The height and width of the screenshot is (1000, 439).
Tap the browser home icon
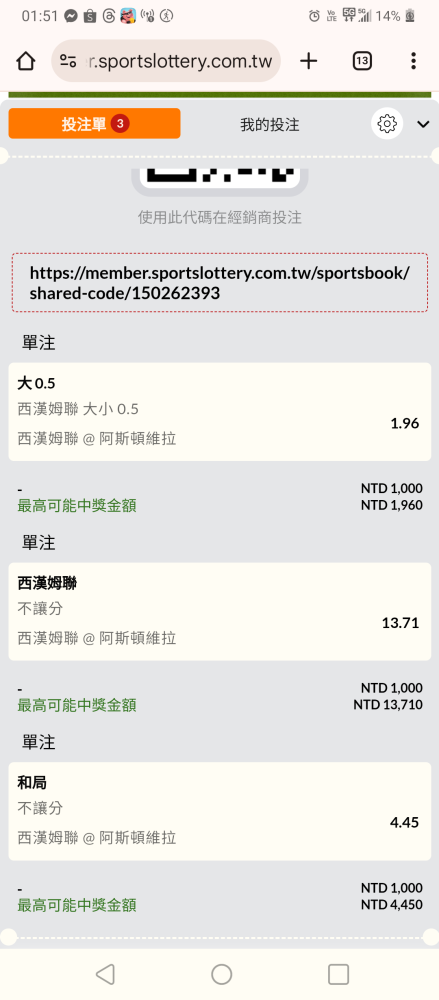[26, 61]
